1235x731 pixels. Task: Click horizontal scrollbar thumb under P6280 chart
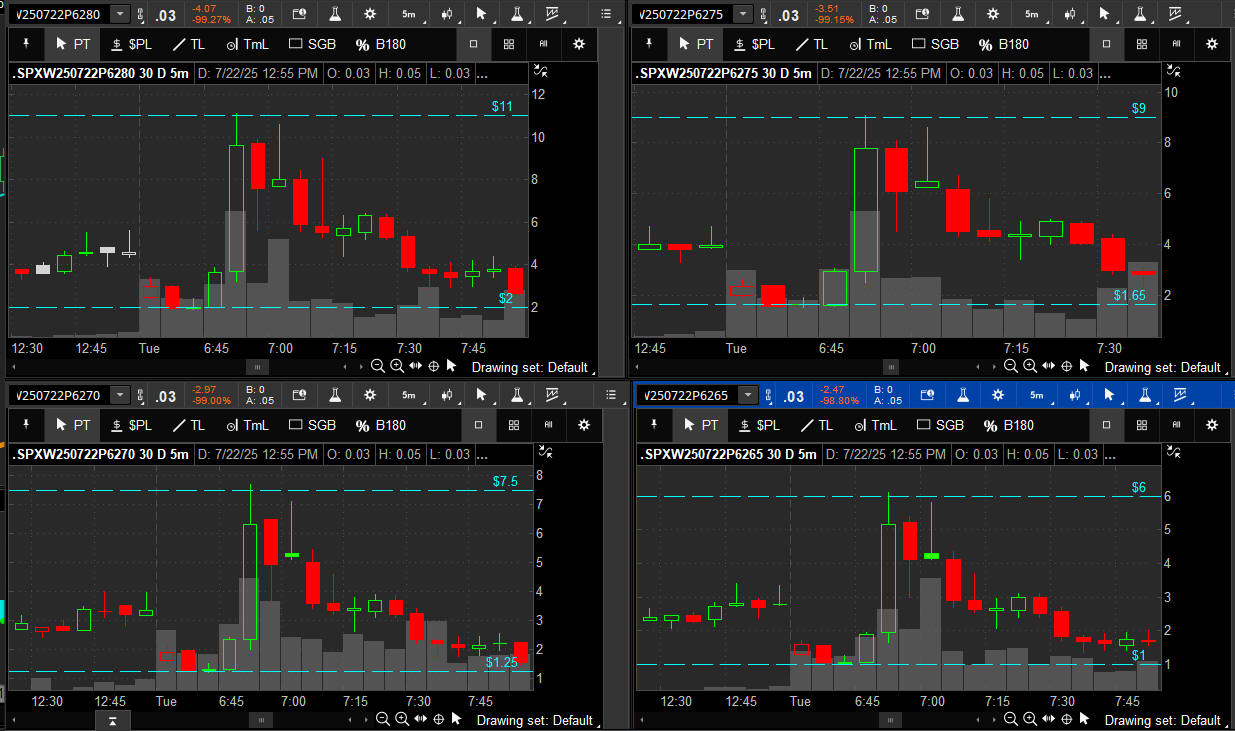[252, 367]
